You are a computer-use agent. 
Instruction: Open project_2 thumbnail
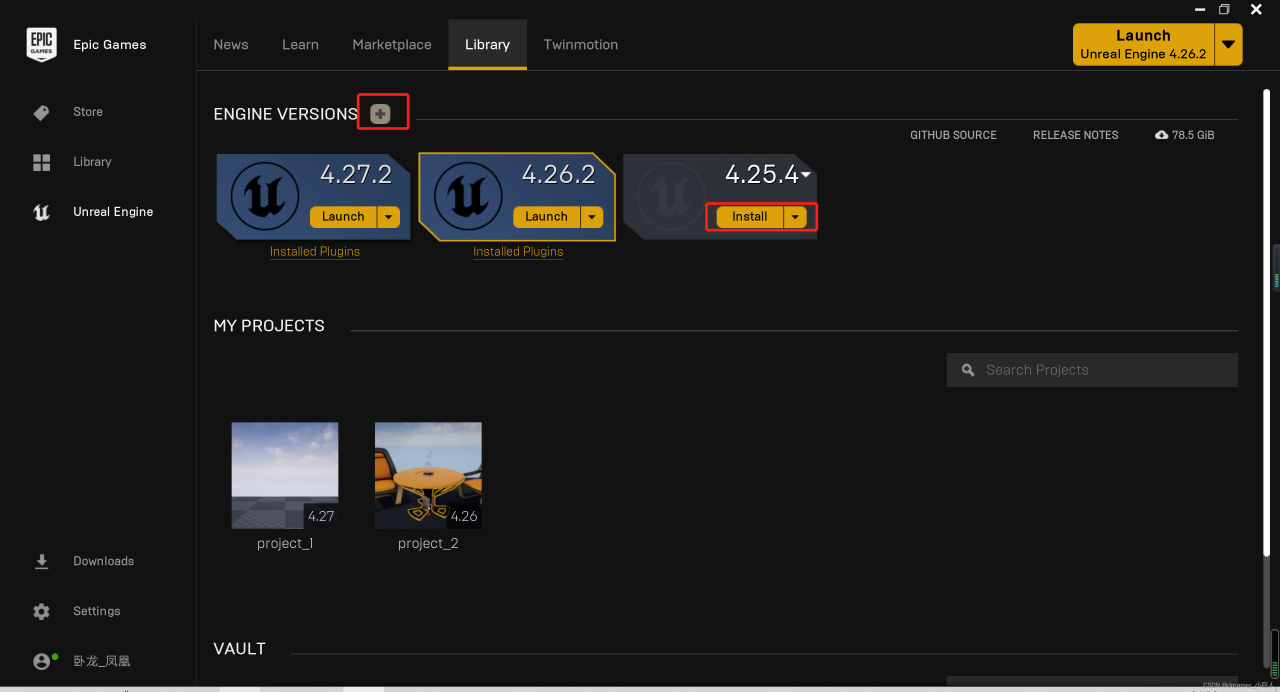point(428,475)
